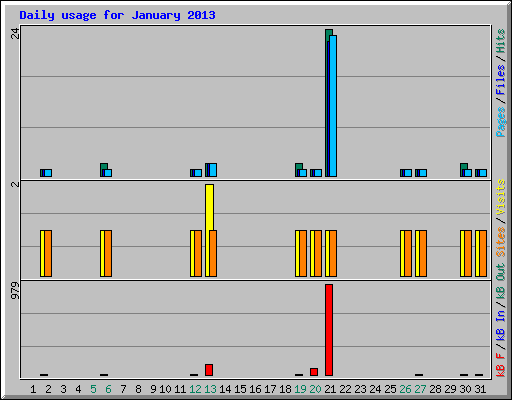The width and height of the screenshot is (512, 400).
Task: Click the green day label '19'
Action: pos(300,389)
